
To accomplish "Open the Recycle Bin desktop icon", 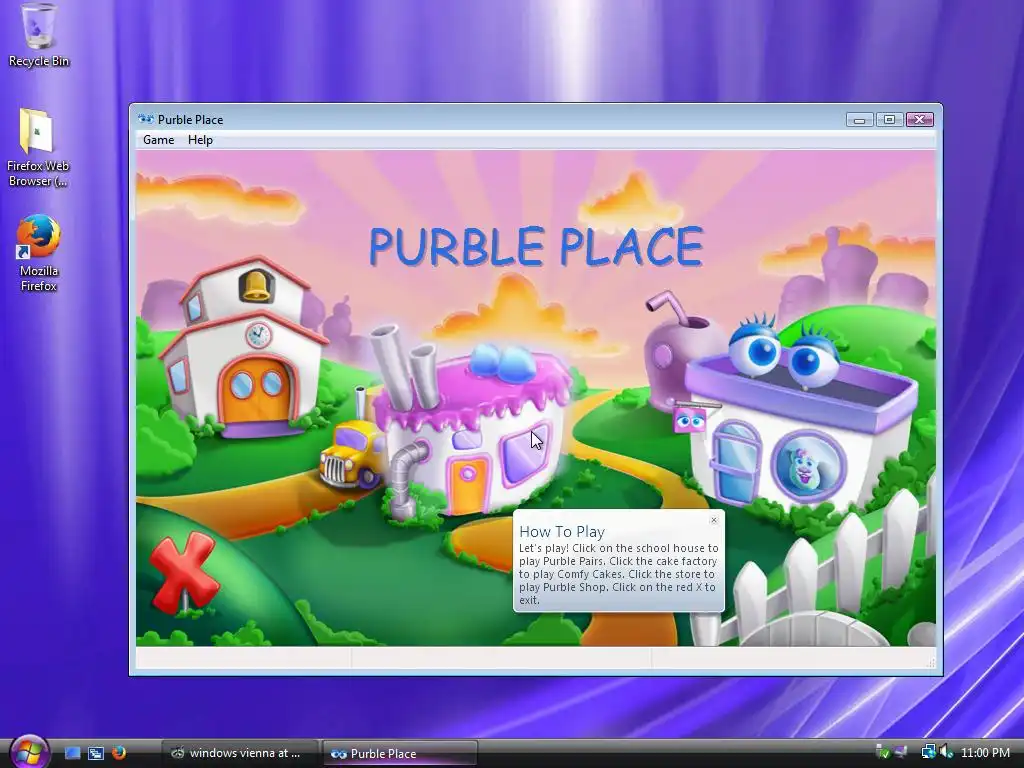I will pyautogui.click(x=39, y=35).
